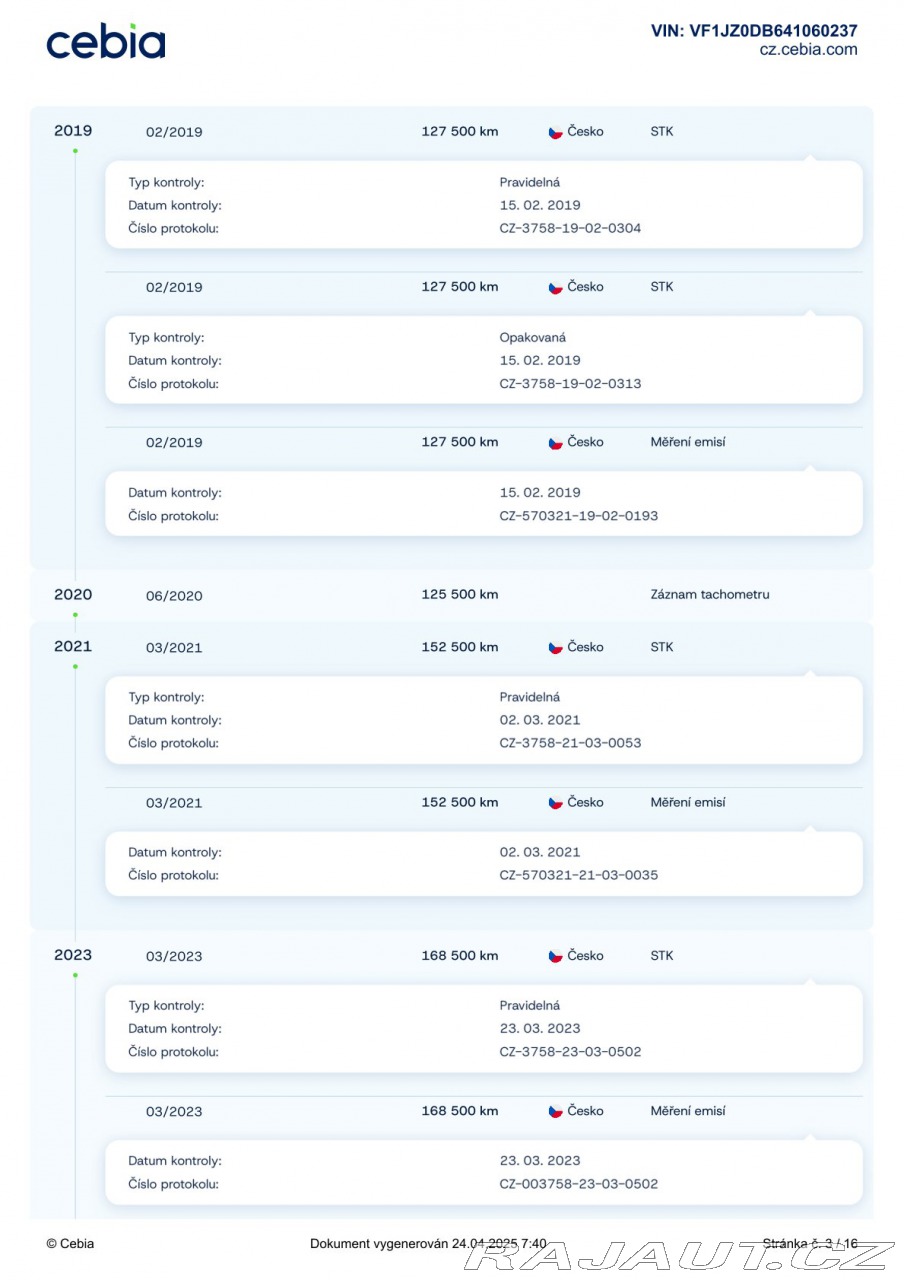Click the green 2023 timeline dot
Viewport: 904px width, 1280px height.
tap(75, 975)
